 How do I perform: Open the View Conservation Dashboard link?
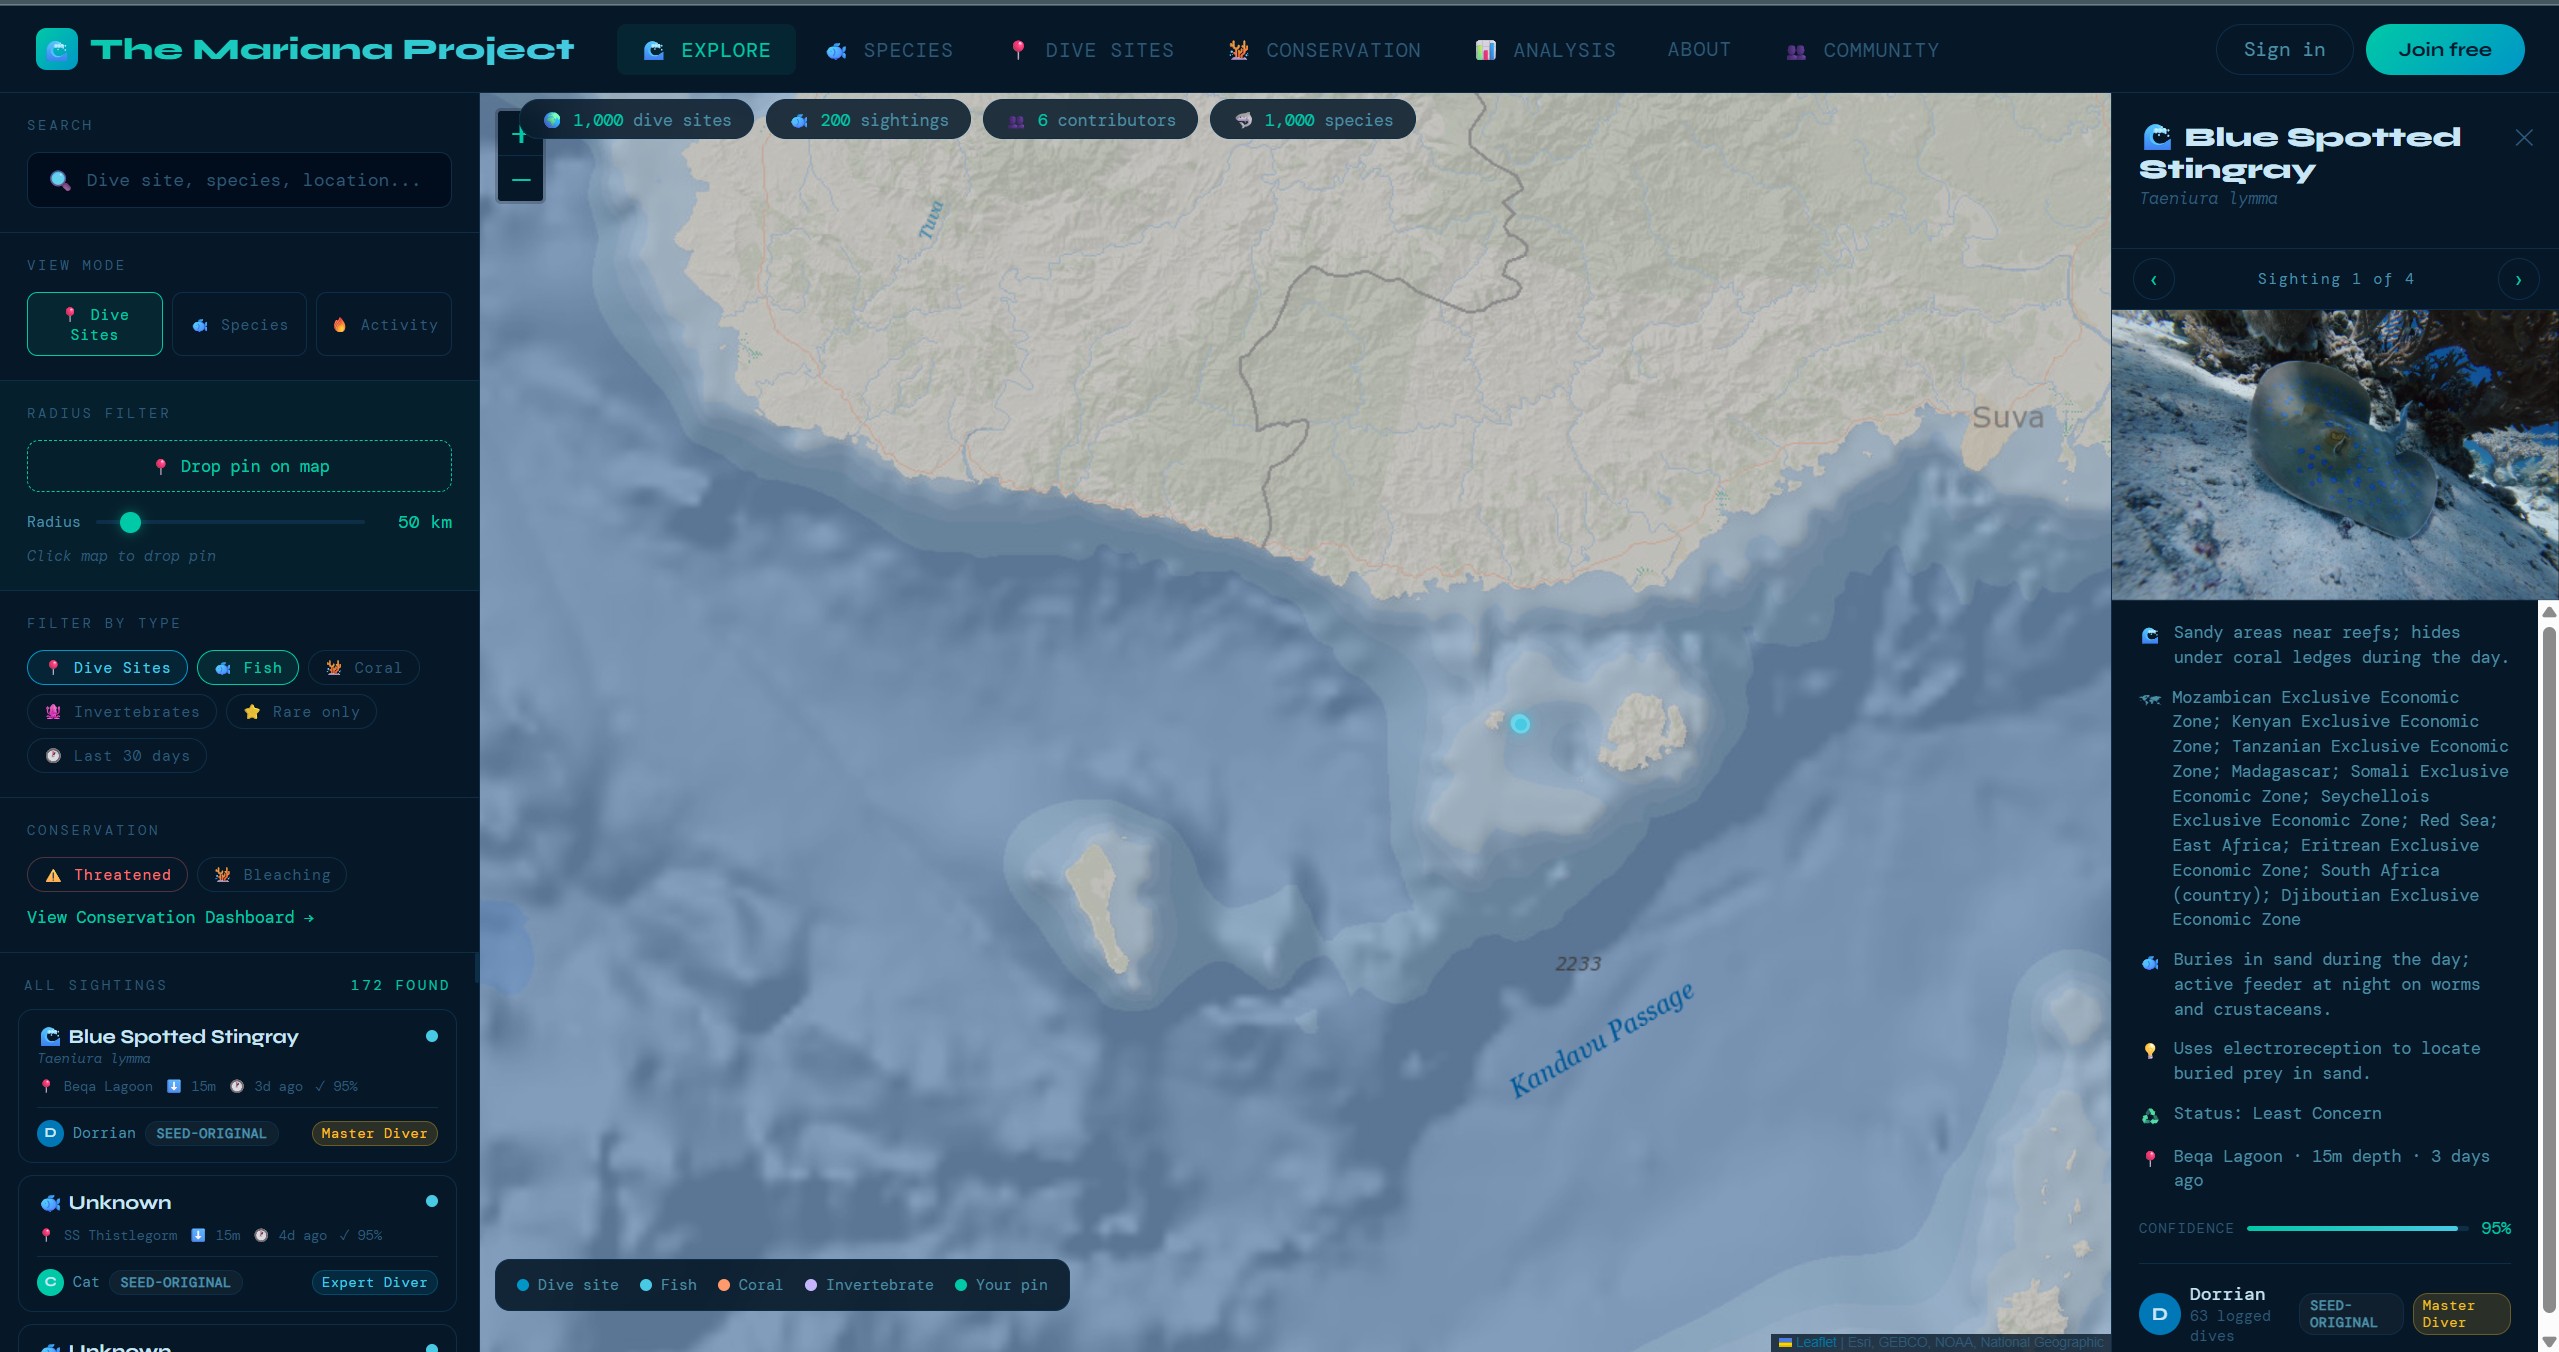coord(170,917)
